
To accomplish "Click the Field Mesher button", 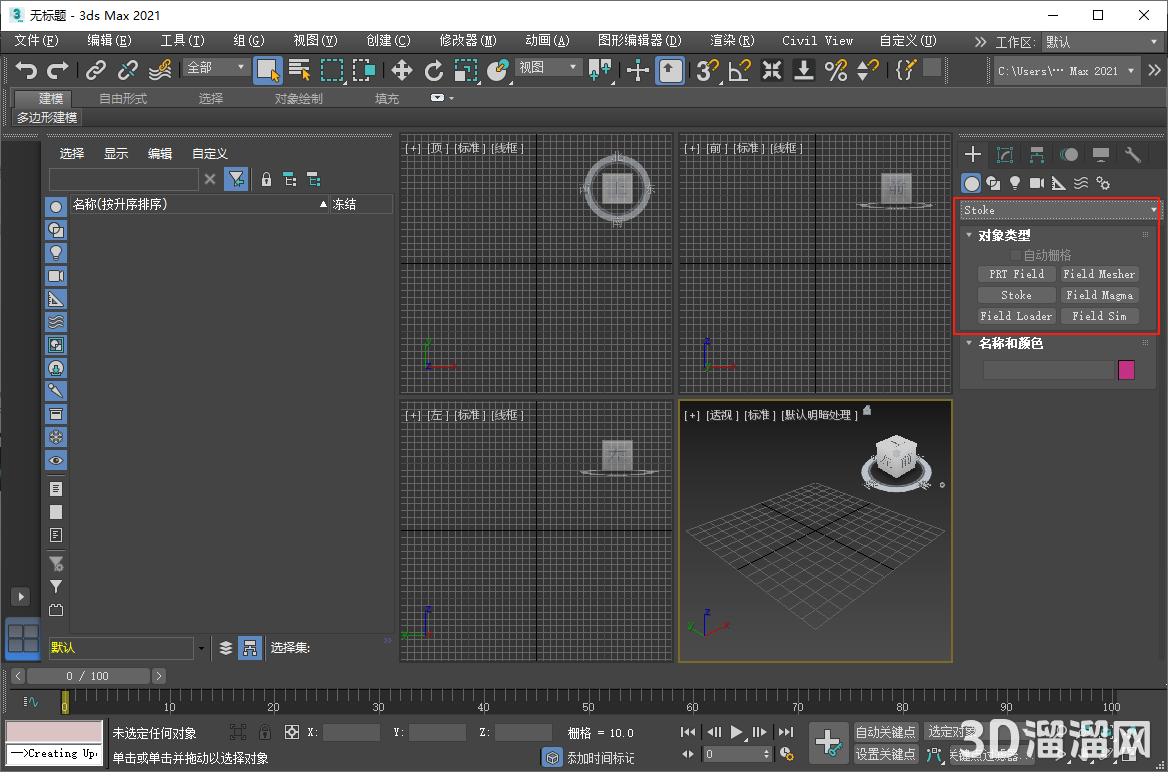I will (1099, 274).
